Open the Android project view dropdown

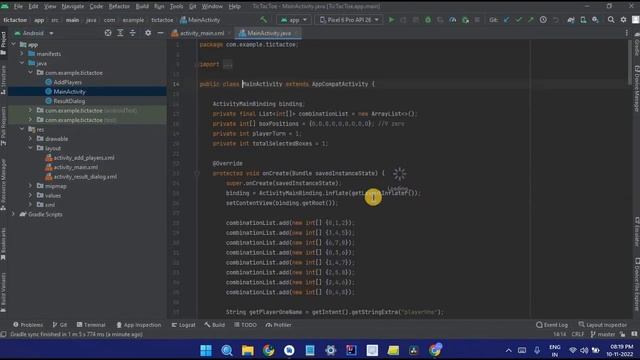click(33, 33)
